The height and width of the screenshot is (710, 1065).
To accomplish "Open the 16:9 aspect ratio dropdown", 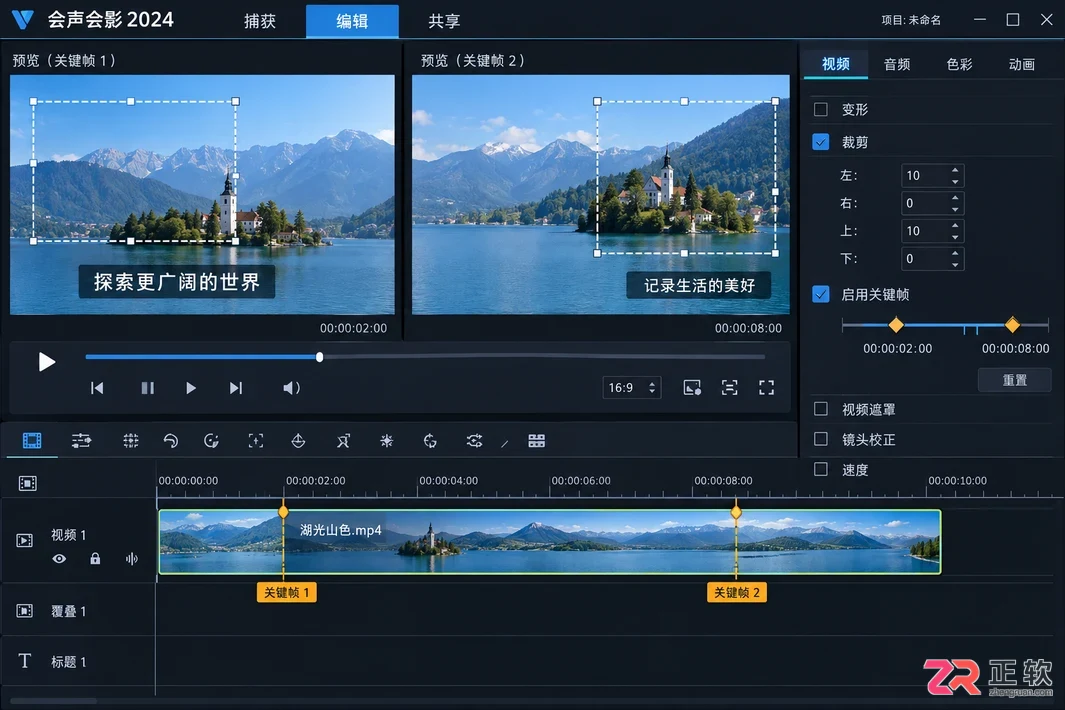I will (632, 388).
